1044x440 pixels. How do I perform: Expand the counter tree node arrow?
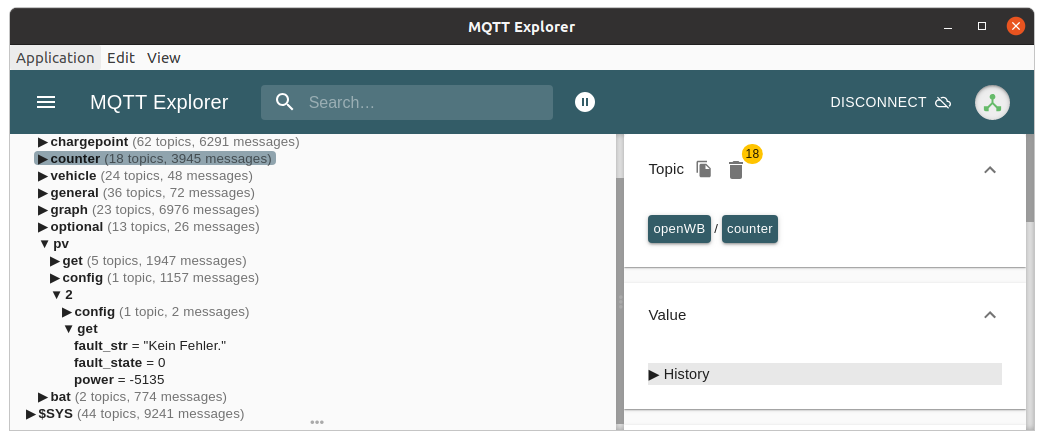[x=43, y=159]
